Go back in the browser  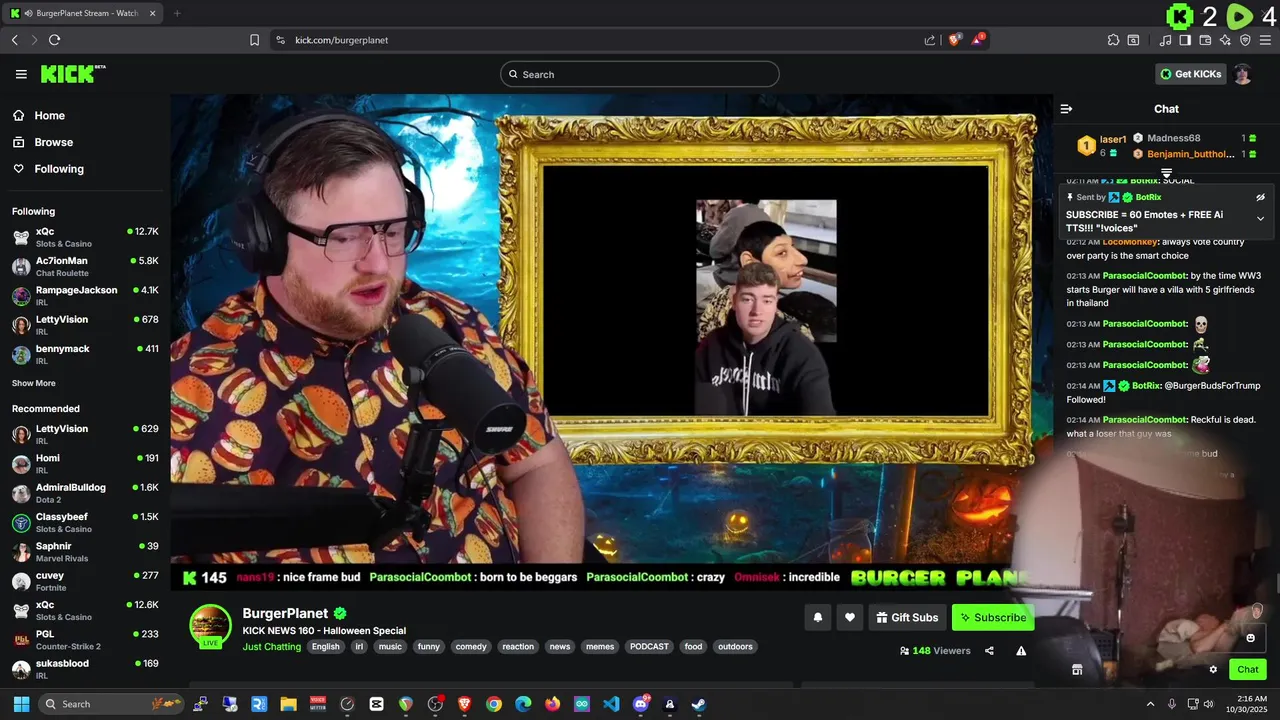[14, 40]
